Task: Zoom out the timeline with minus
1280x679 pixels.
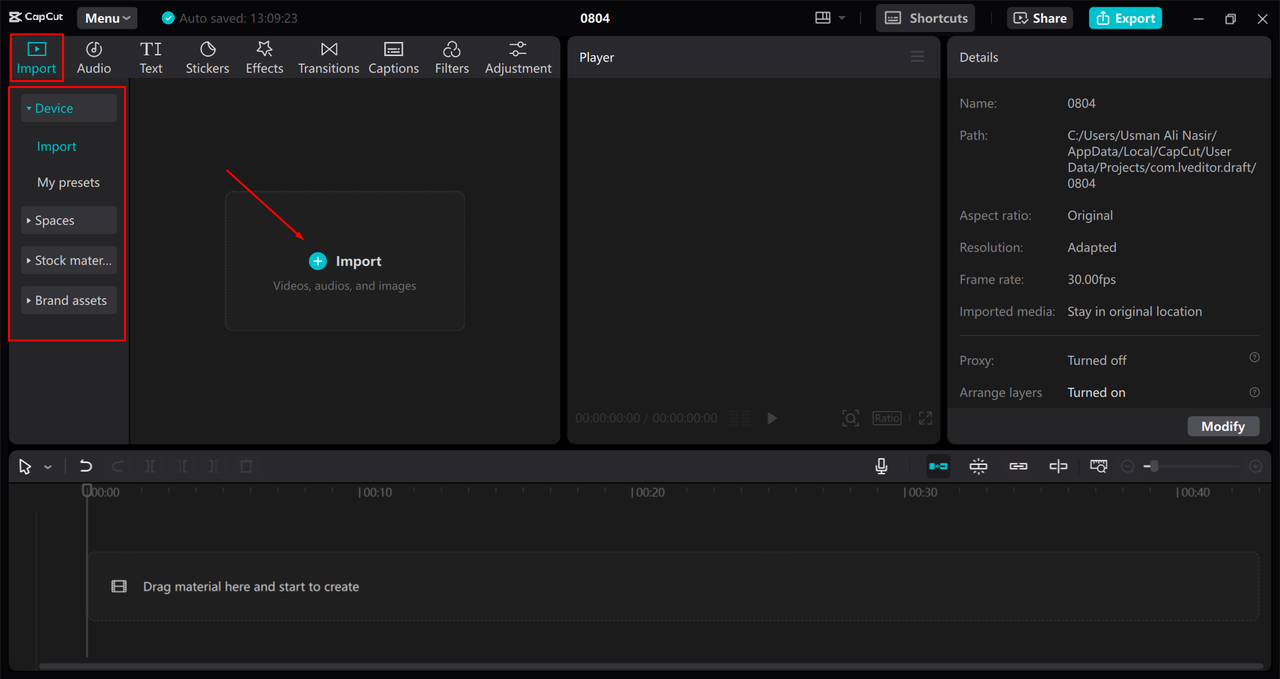Action: pos(1127,466)
